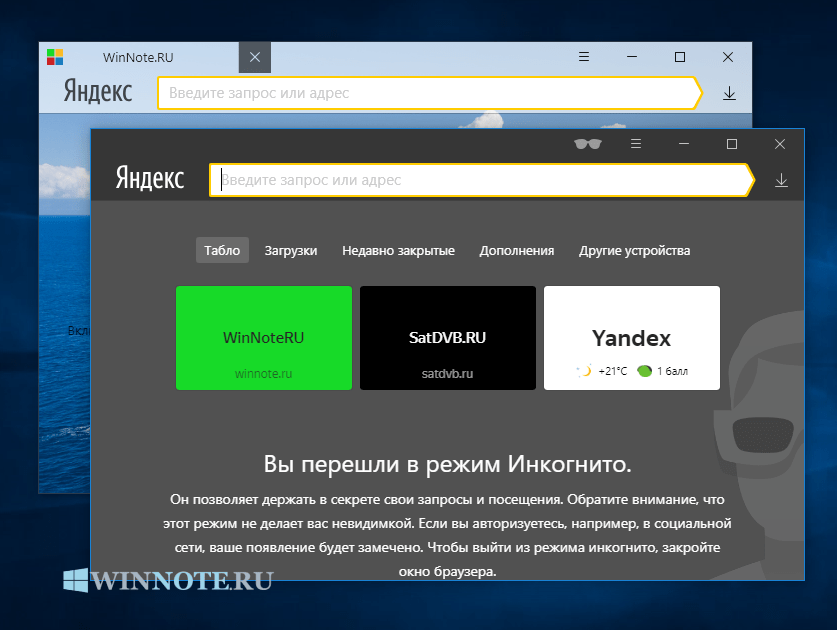Open the Недавно закрытые tab

coord(398,250)
